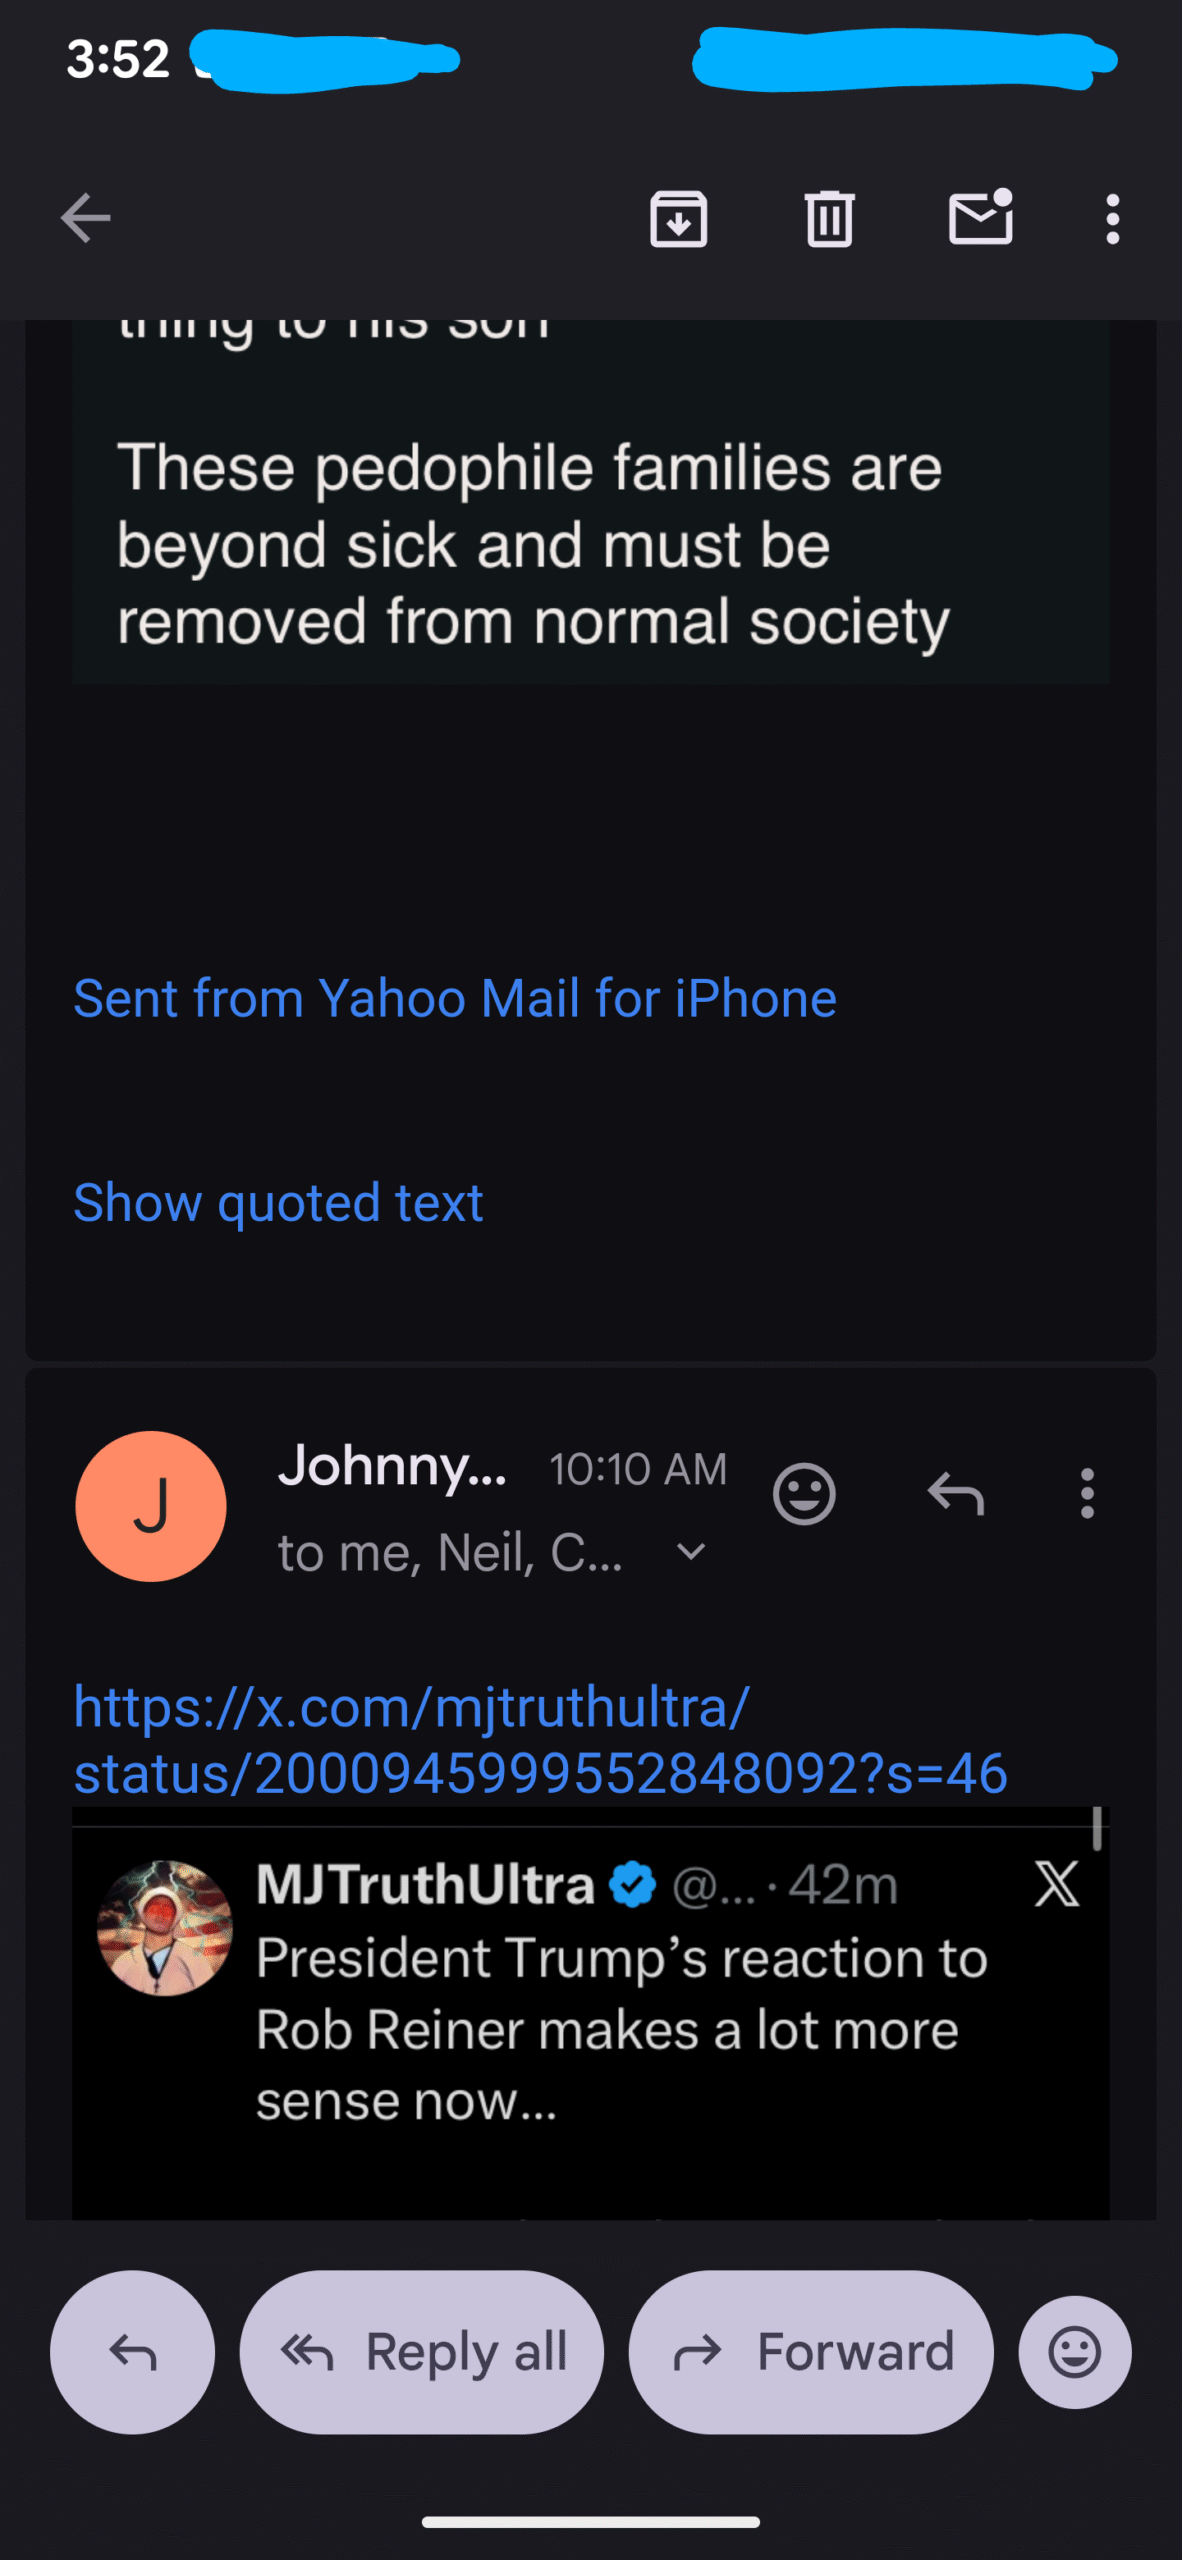Tap Johnny's orange sender avatar
Screen dimensions: 1182x2560
pos(151,1506)
